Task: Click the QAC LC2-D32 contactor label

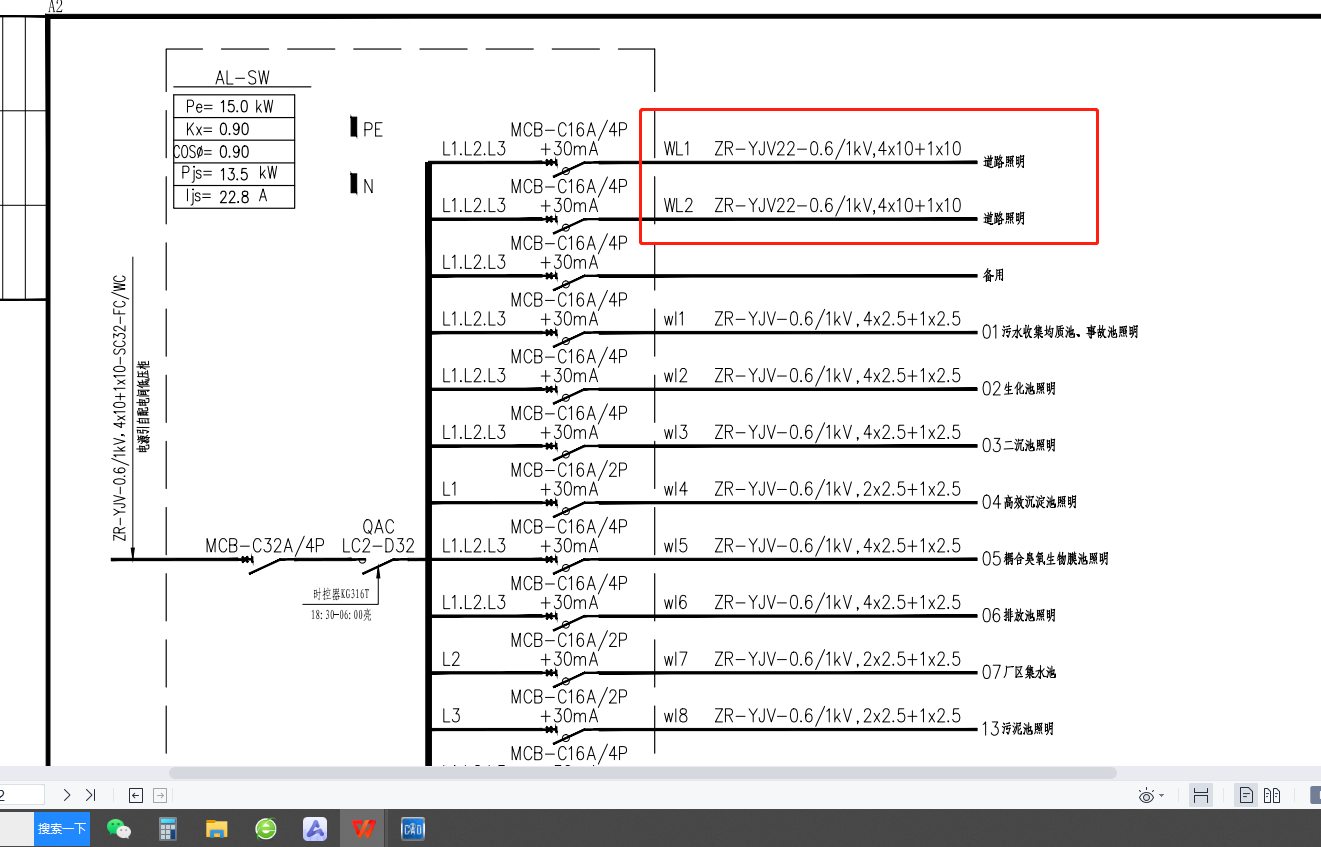Action: click(378, 536)
